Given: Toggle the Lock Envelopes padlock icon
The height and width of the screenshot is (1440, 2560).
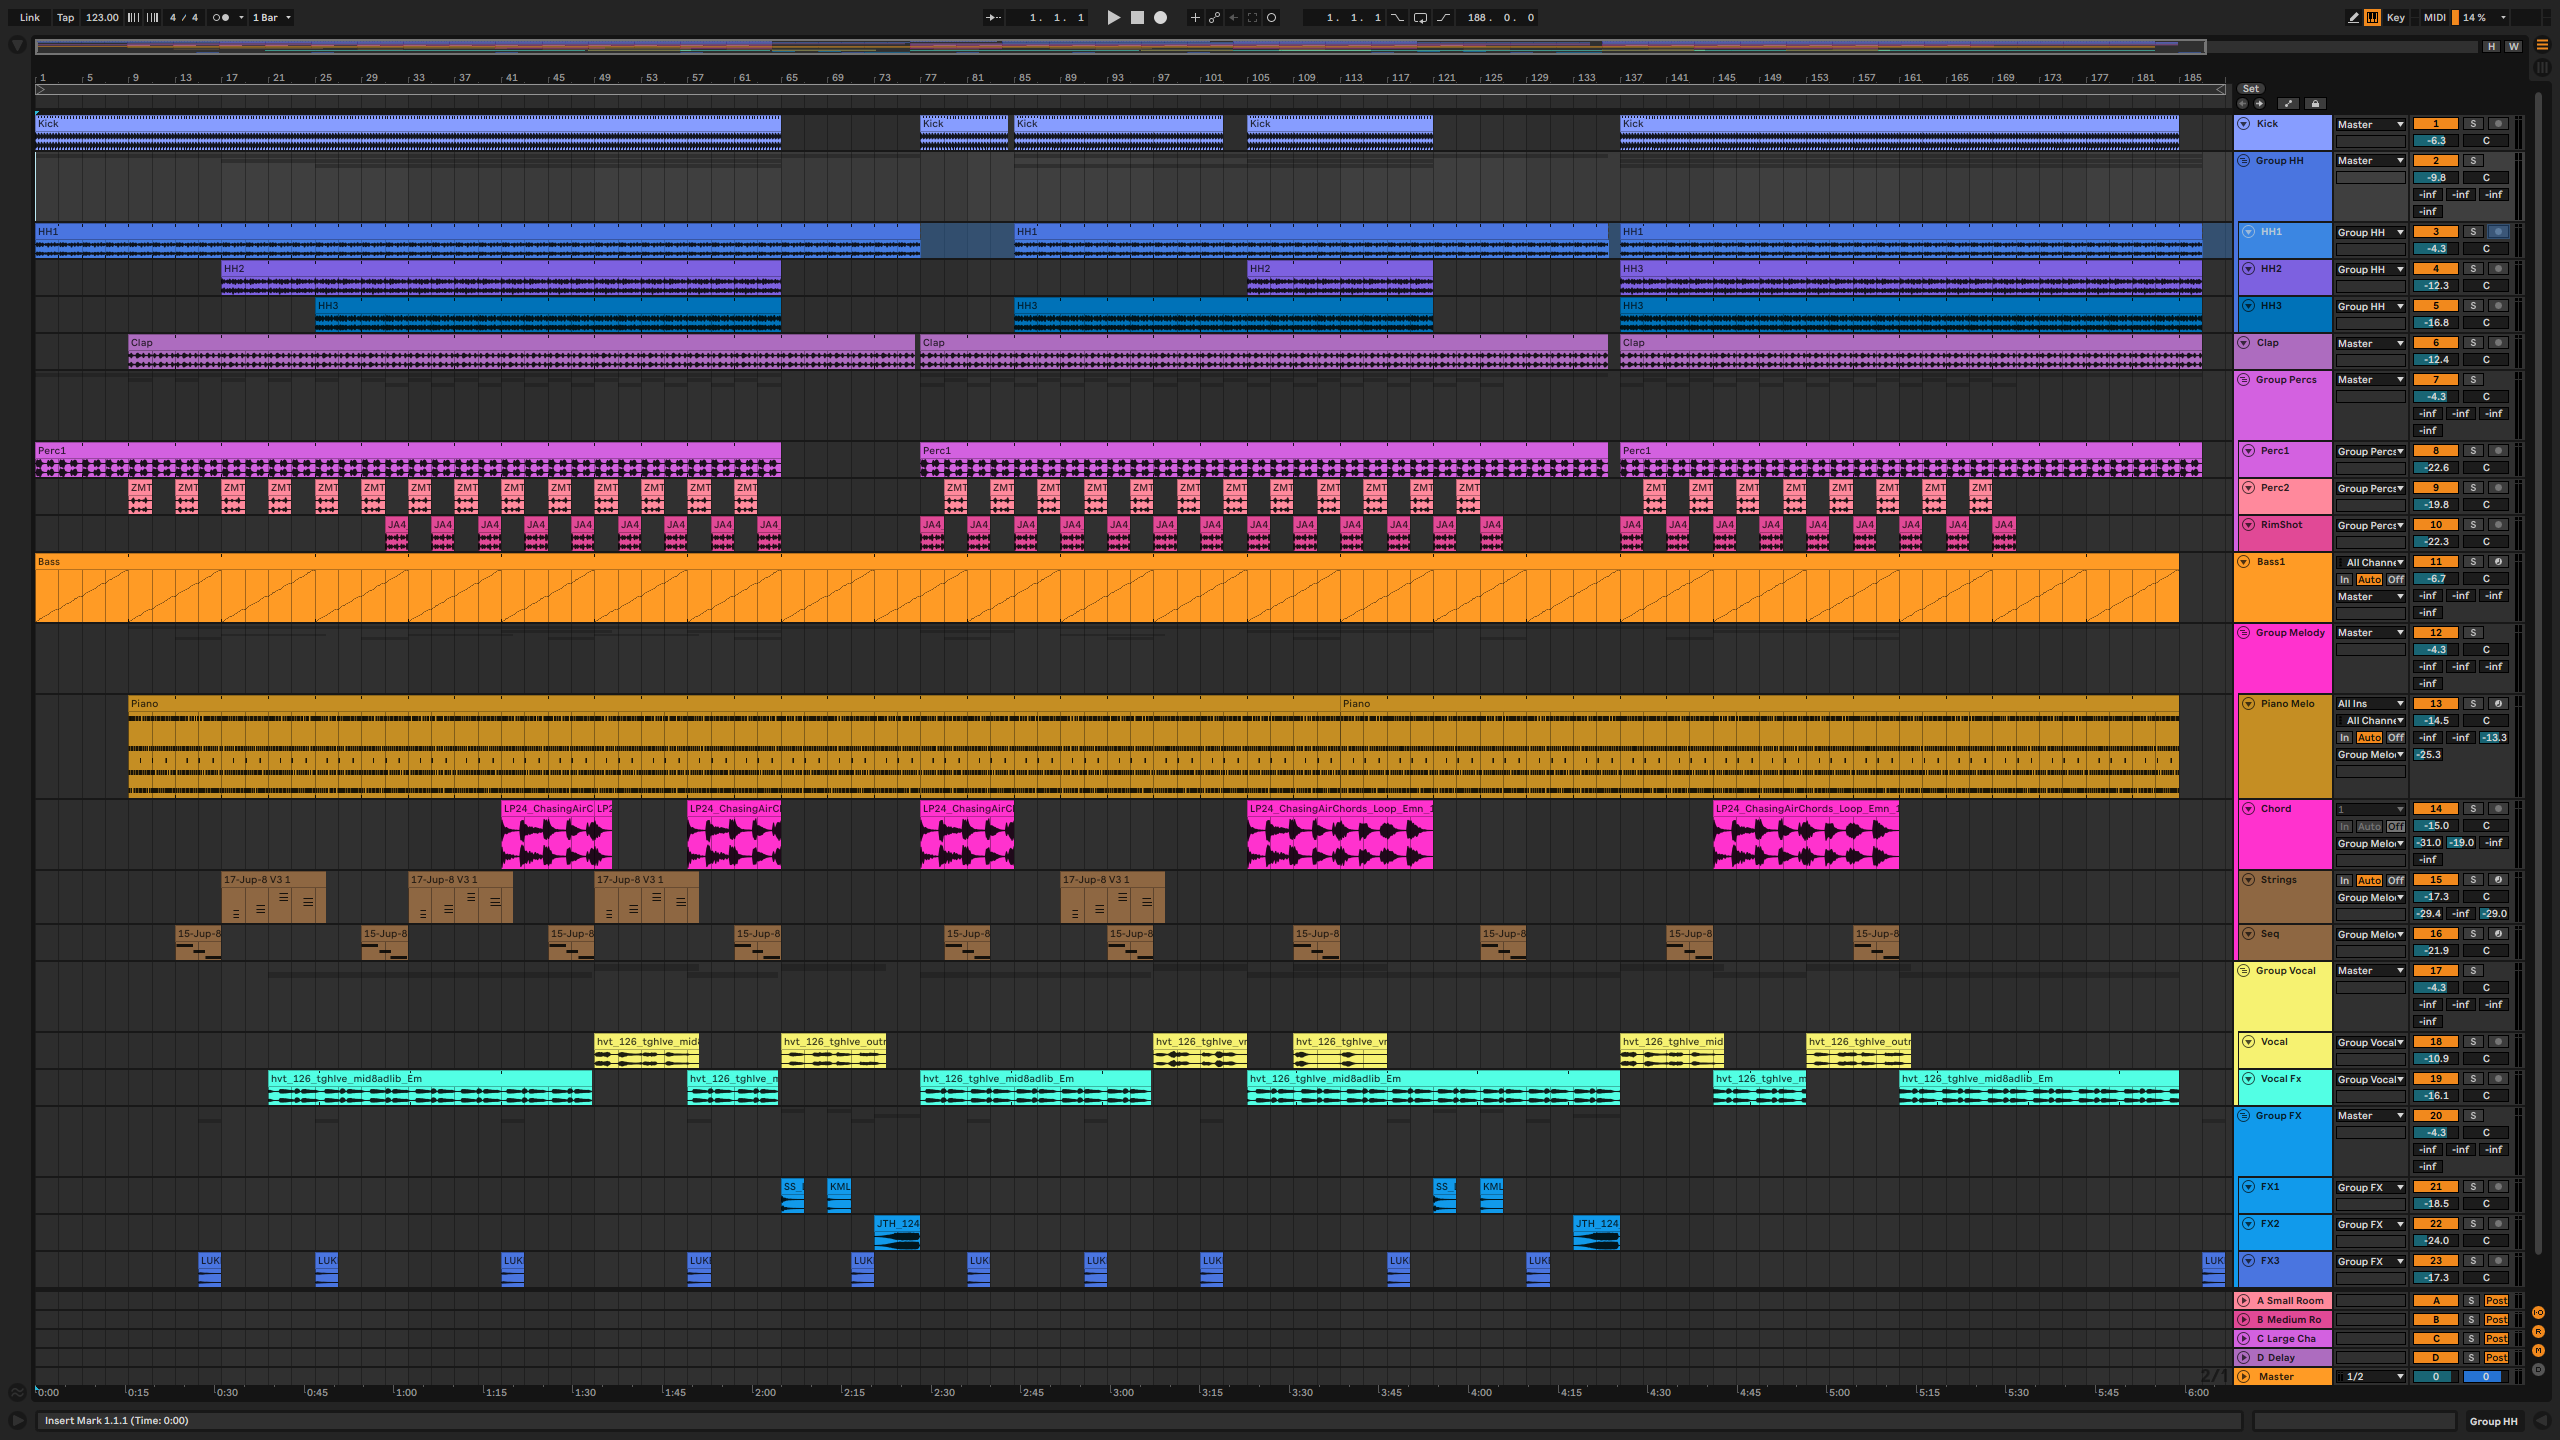Looking at the screenshot, I should coord(2315,103).
